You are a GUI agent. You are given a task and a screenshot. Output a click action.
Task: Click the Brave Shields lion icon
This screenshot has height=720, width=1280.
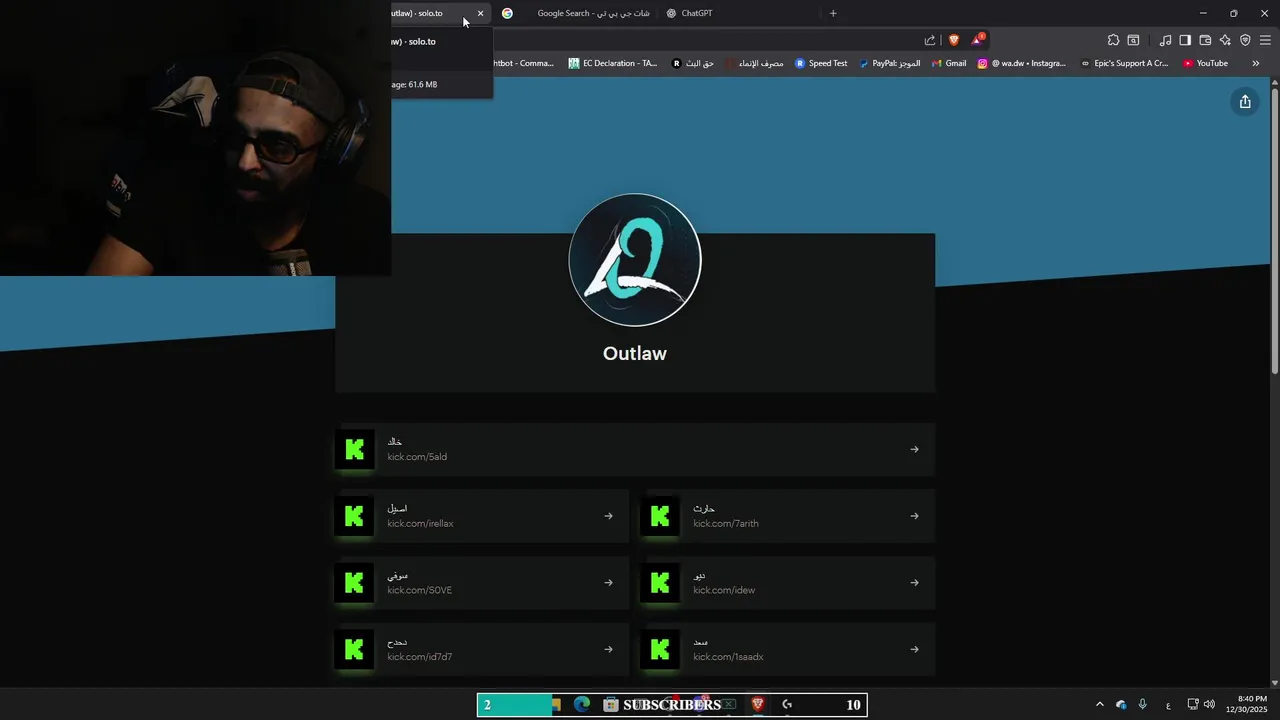954,40
